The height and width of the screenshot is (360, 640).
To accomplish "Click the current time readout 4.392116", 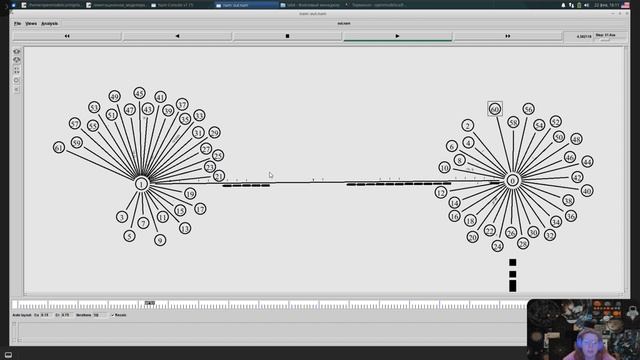I will tap(584, 37).
